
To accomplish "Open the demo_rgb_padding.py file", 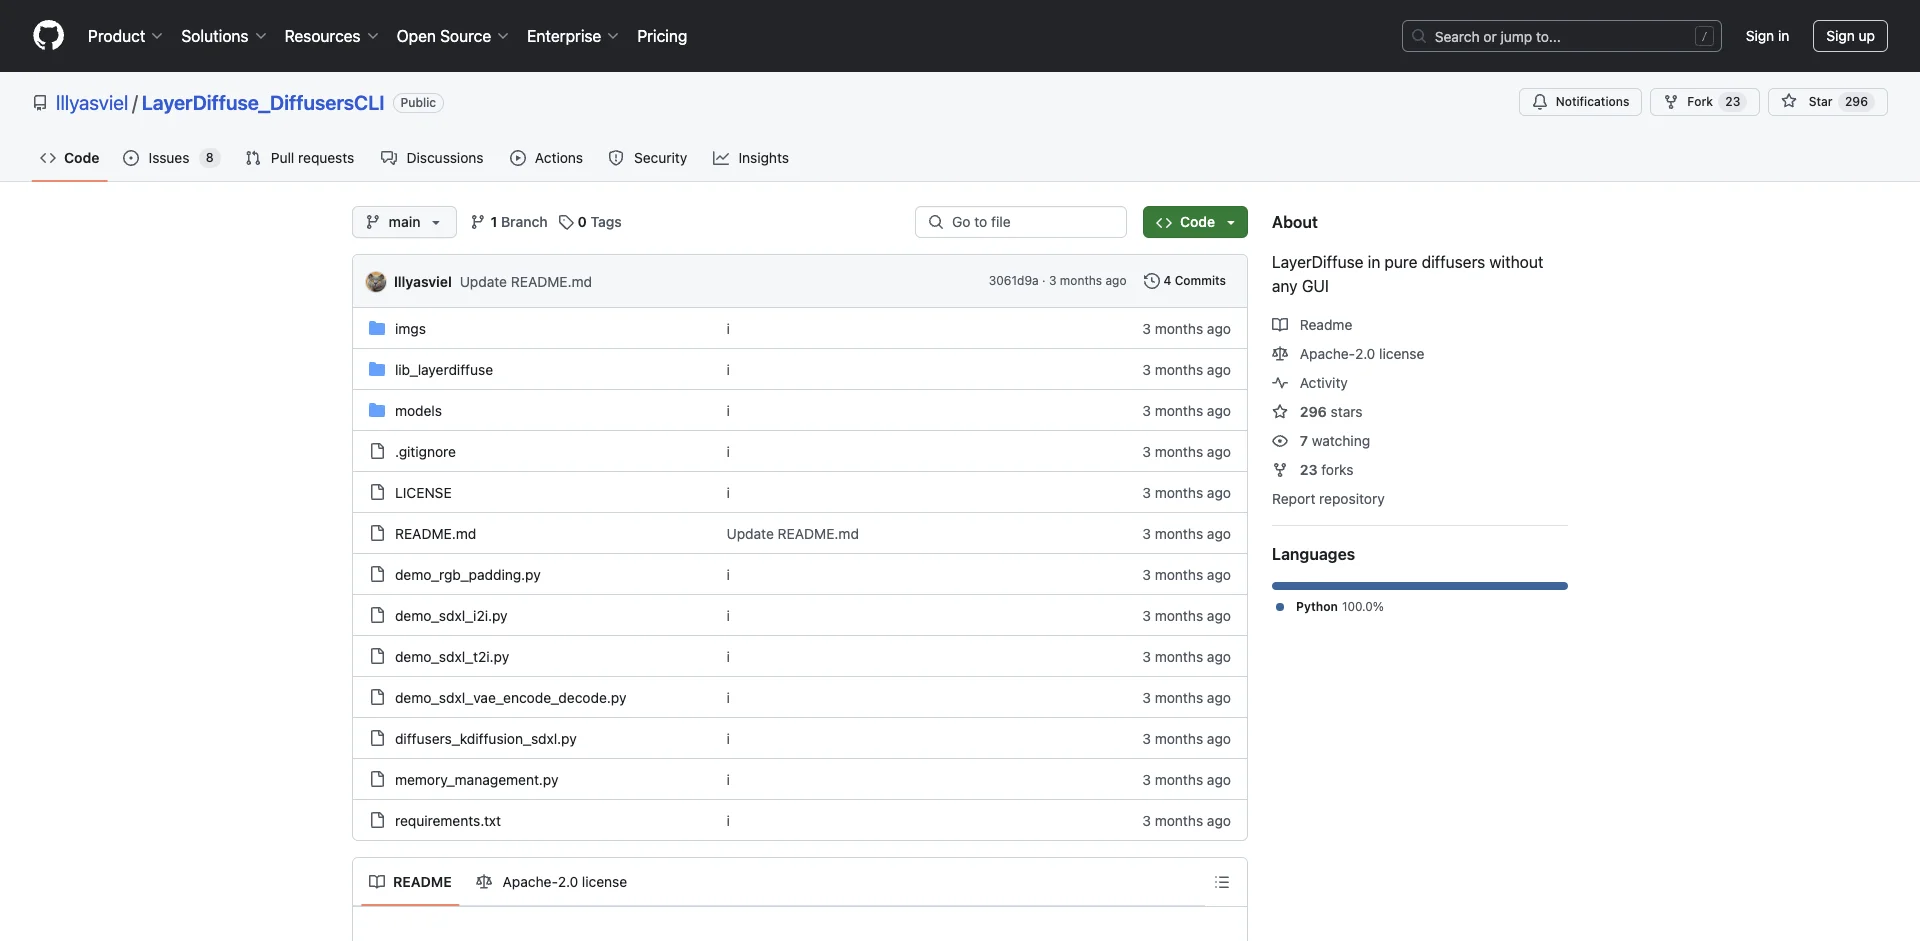I will pos(468,575).
